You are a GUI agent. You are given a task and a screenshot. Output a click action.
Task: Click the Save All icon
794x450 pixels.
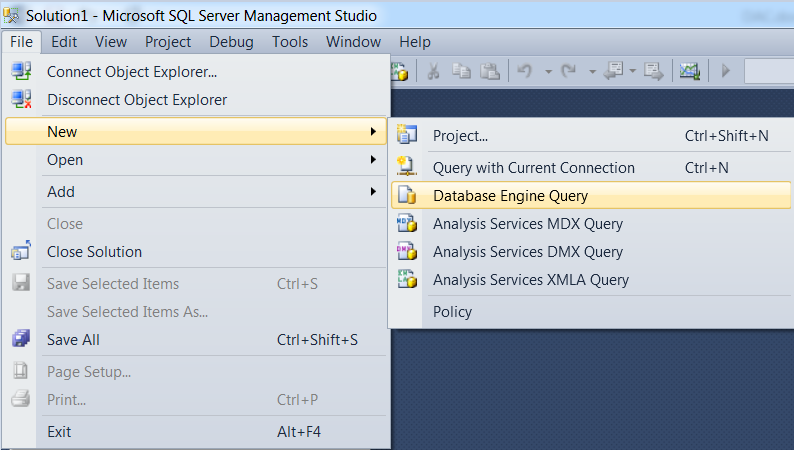(x=21, y=339)
